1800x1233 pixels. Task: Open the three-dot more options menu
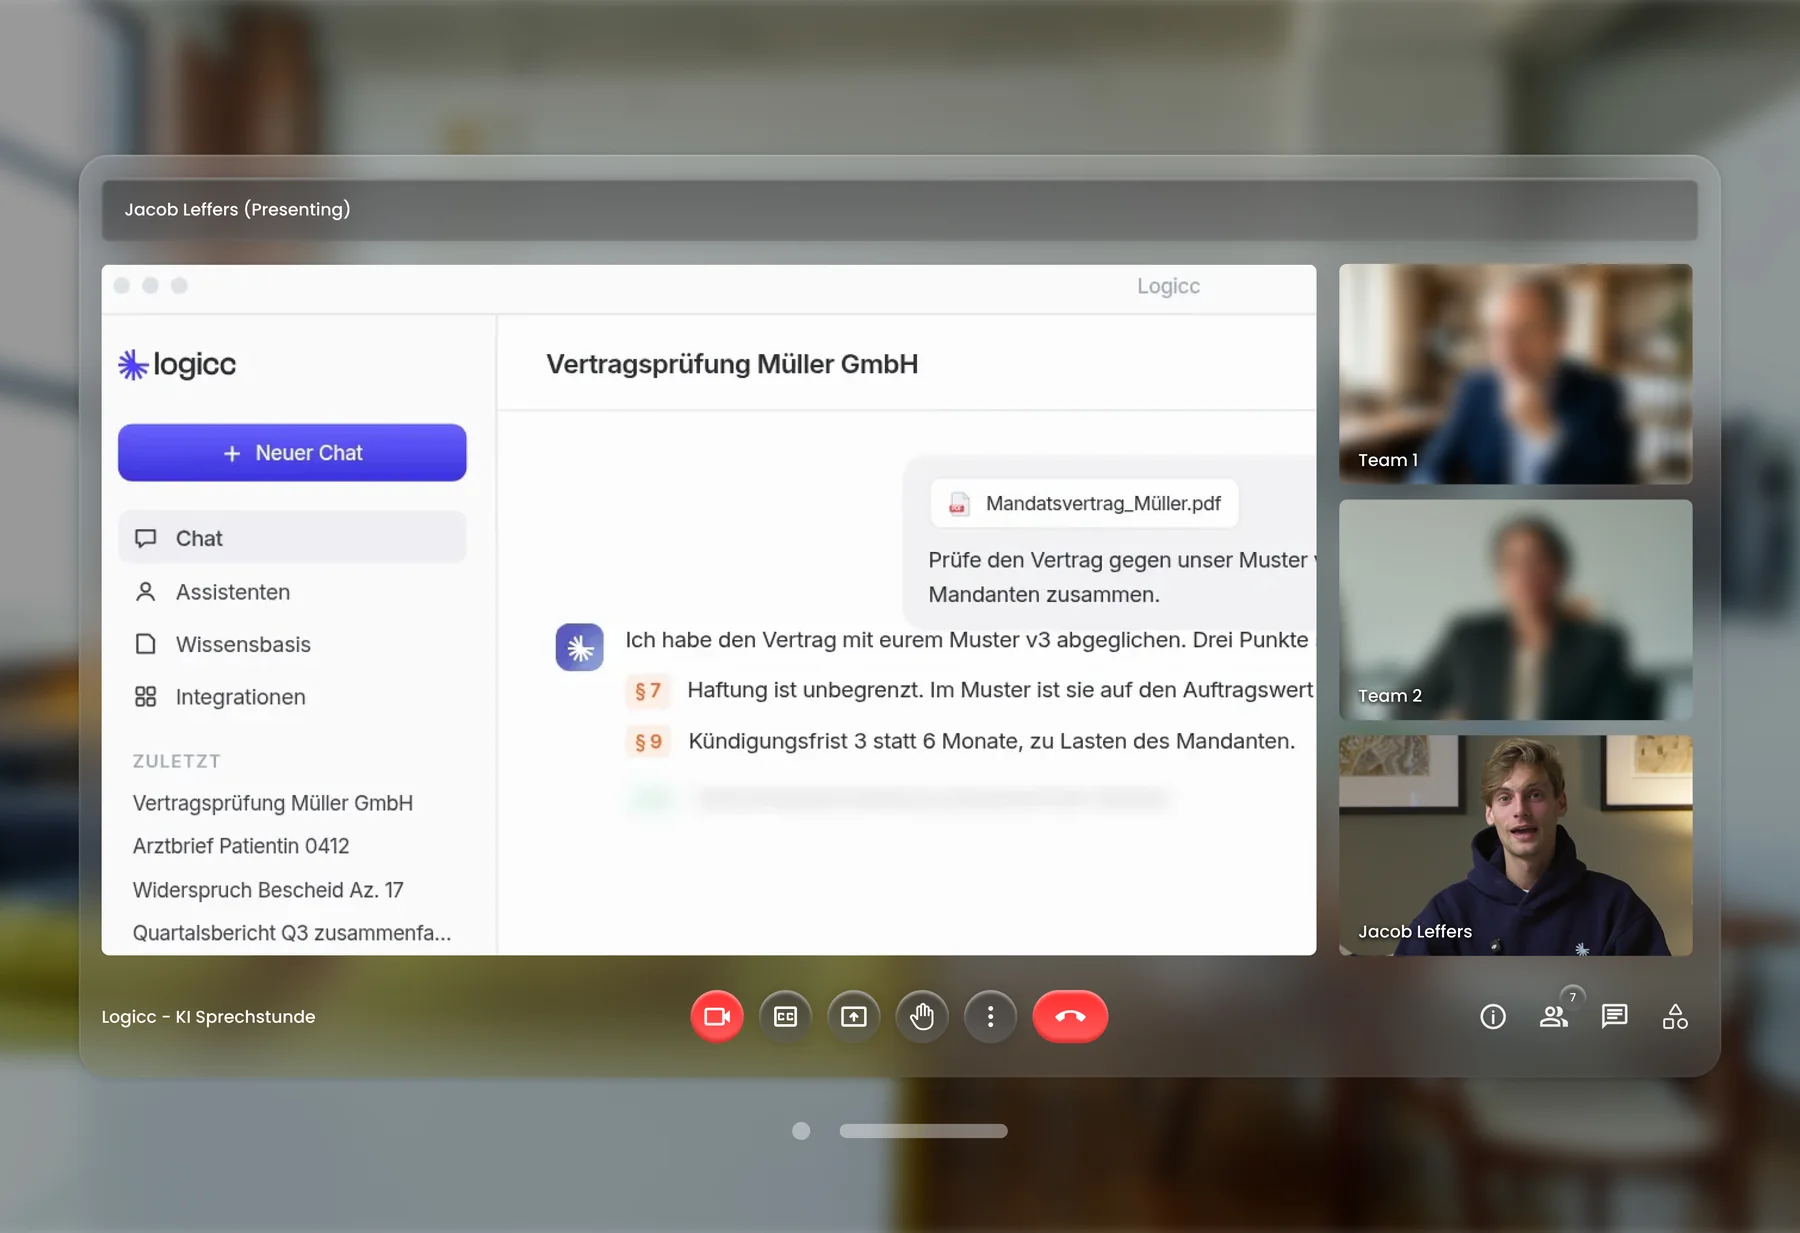point(990,1016)
